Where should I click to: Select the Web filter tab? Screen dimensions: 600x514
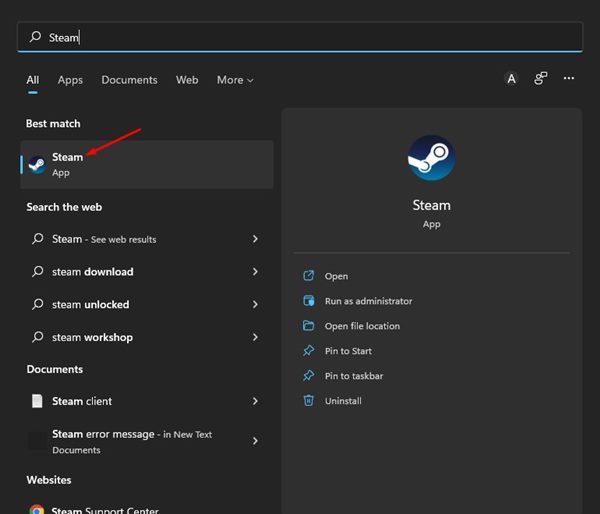[x=187, y=80]
